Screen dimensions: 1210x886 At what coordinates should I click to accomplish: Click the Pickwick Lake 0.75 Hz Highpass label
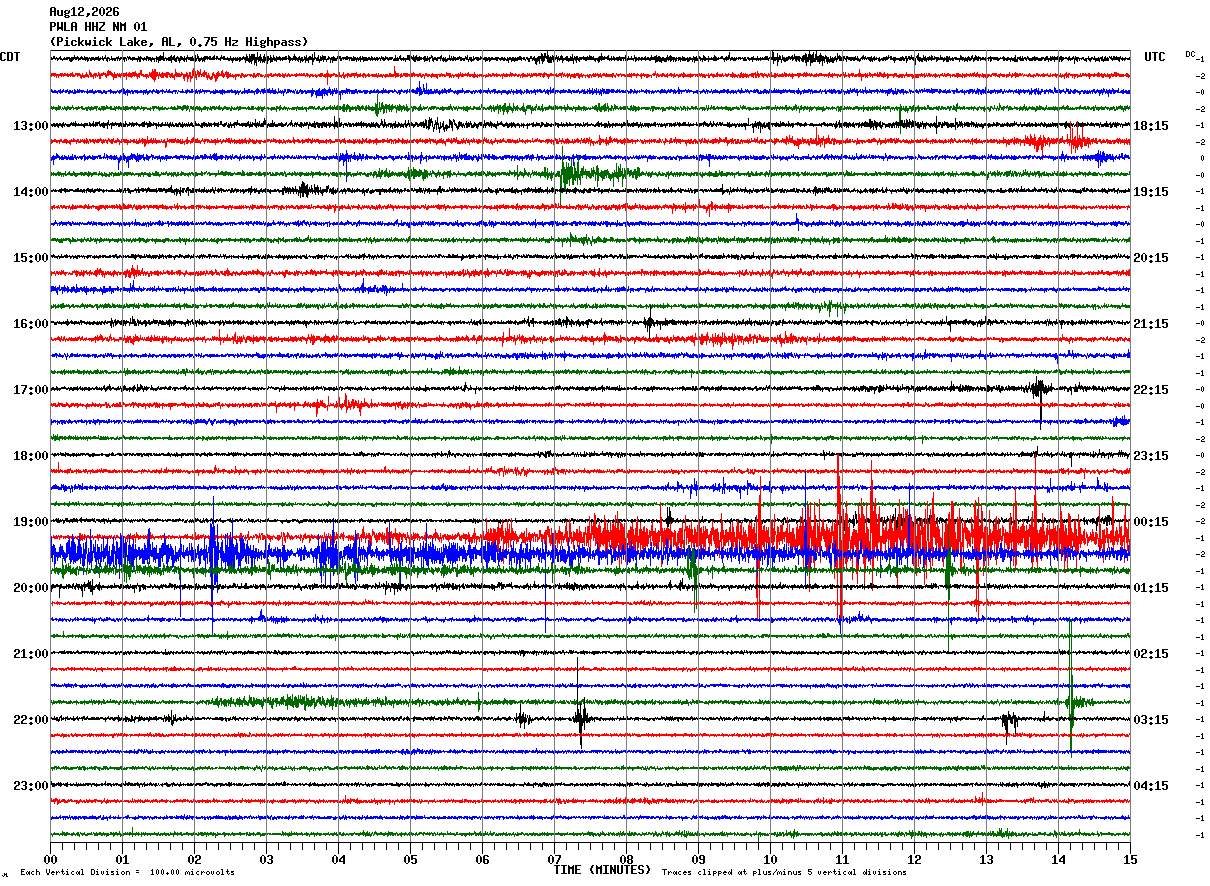(179, 42)
